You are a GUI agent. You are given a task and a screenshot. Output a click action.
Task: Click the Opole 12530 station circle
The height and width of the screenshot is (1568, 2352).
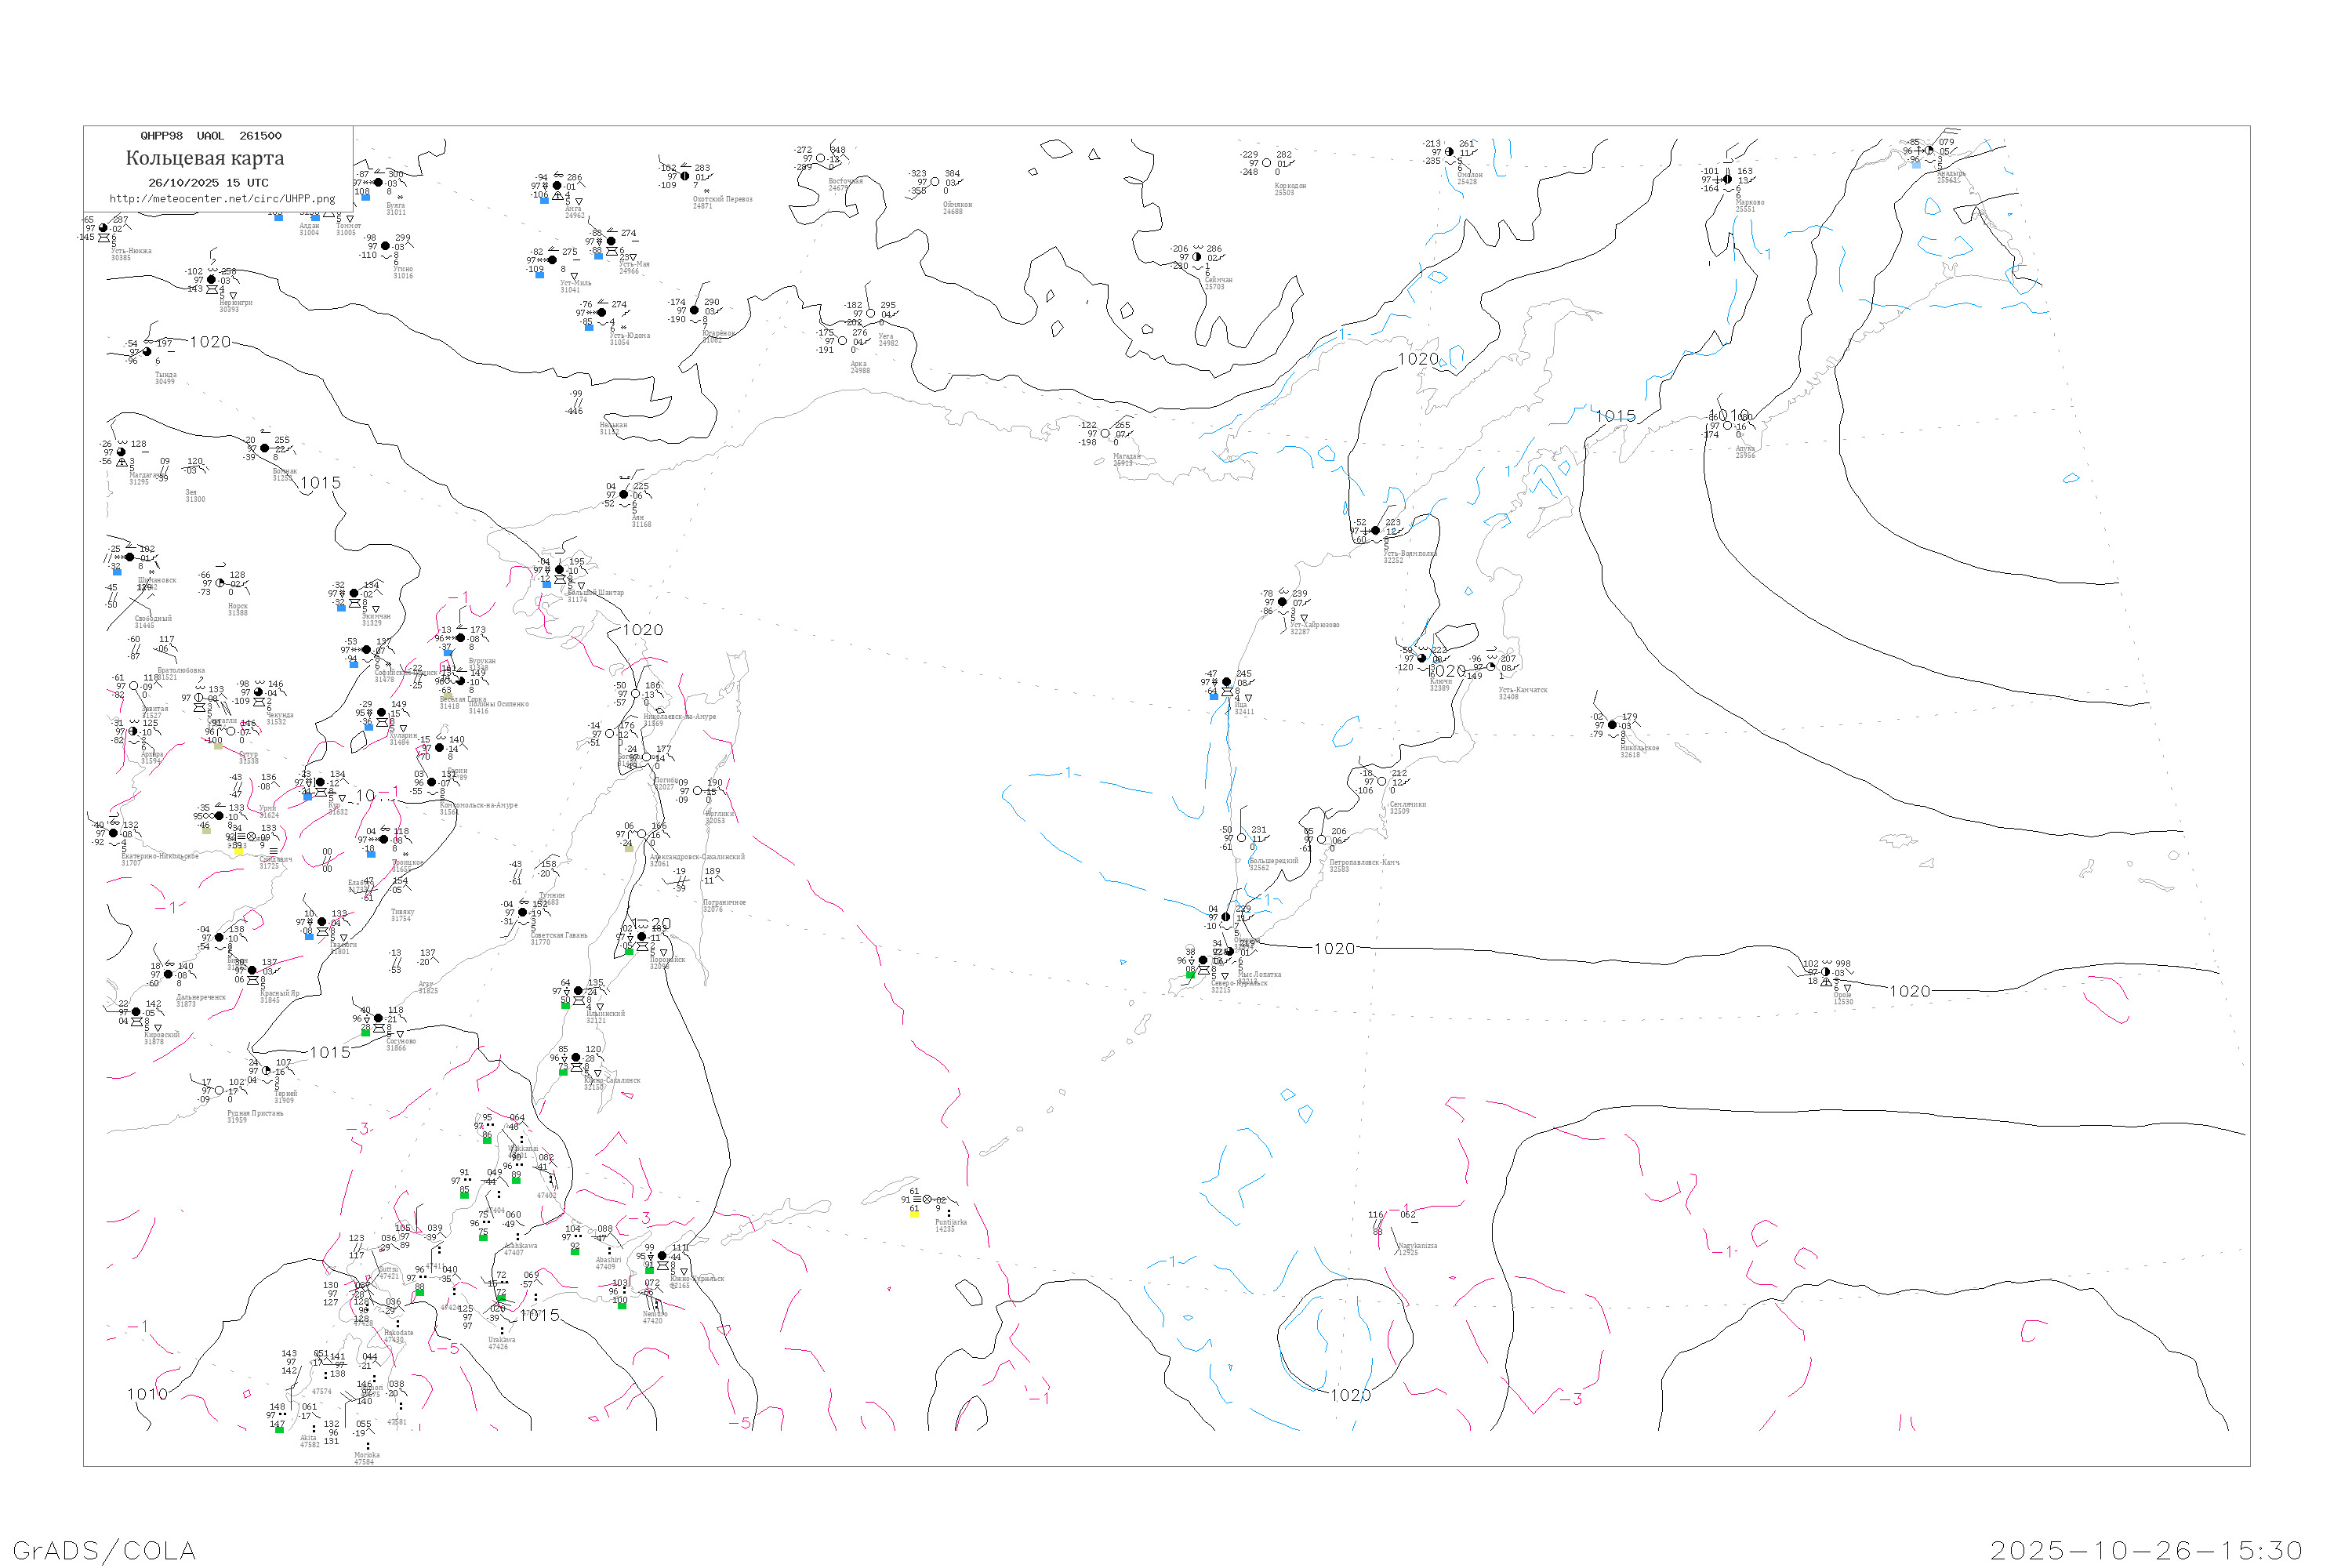(1826, 972)
